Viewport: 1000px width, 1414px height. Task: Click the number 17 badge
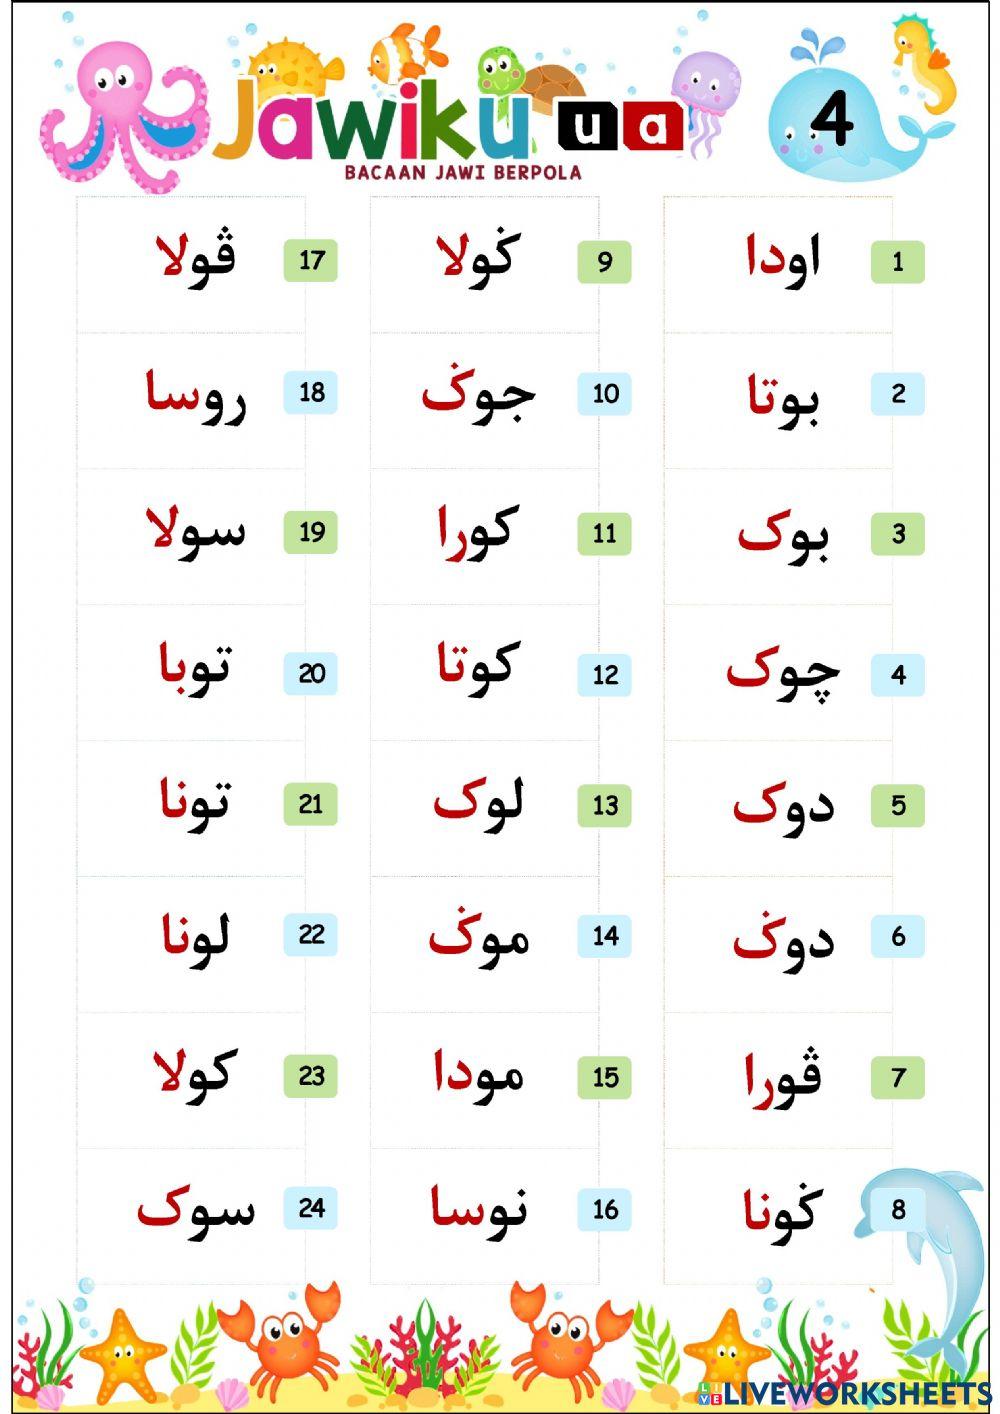click(311, 261)
